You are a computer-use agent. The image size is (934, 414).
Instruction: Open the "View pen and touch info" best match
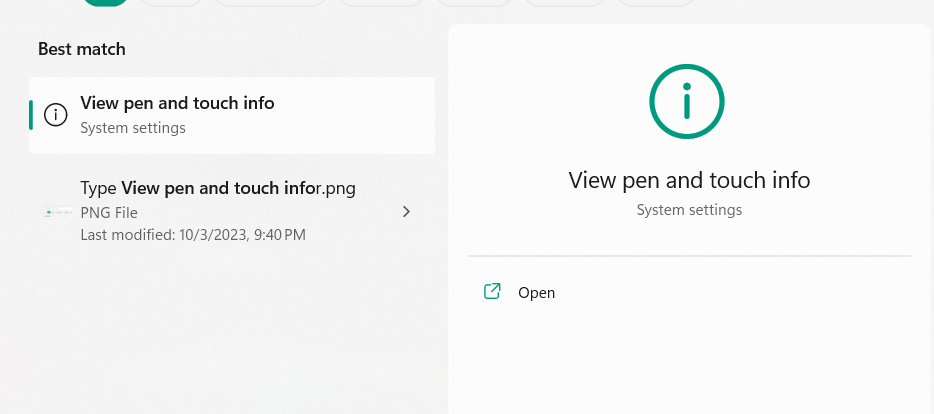point(177,103)
